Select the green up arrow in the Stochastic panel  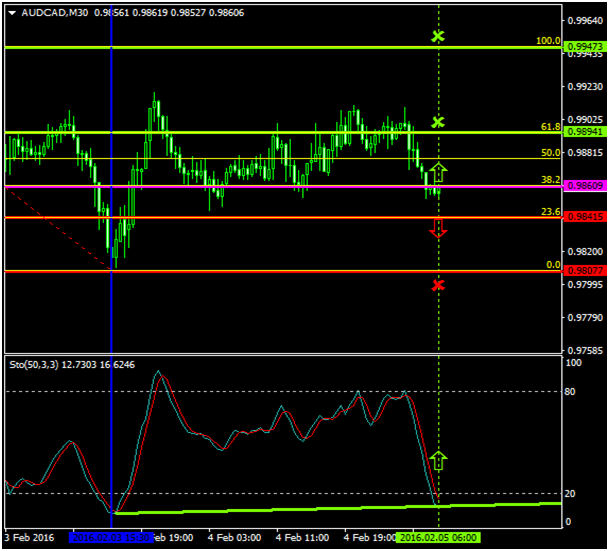pos(437,461)
